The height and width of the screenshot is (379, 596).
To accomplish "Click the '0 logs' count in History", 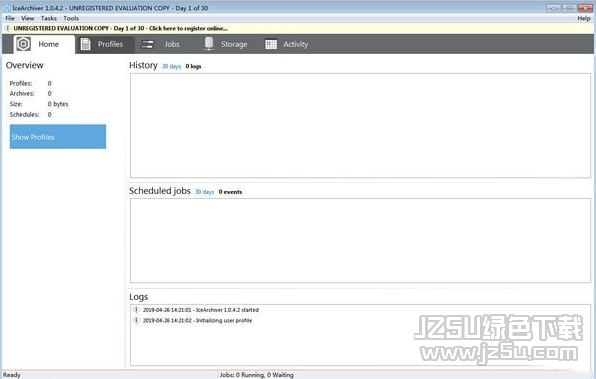I will pyautogui.click(x=193, y=66).
